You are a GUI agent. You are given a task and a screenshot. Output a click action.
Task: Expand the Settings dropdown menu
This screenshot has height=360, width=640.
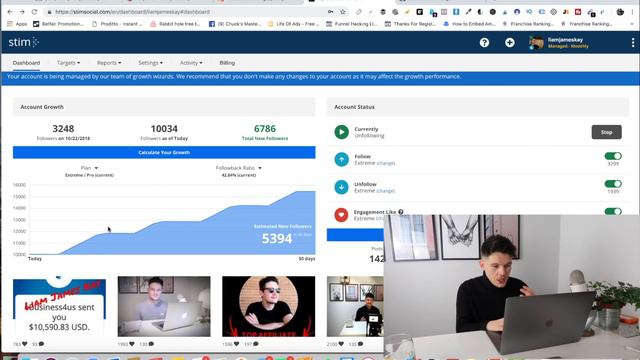[151, 63]
